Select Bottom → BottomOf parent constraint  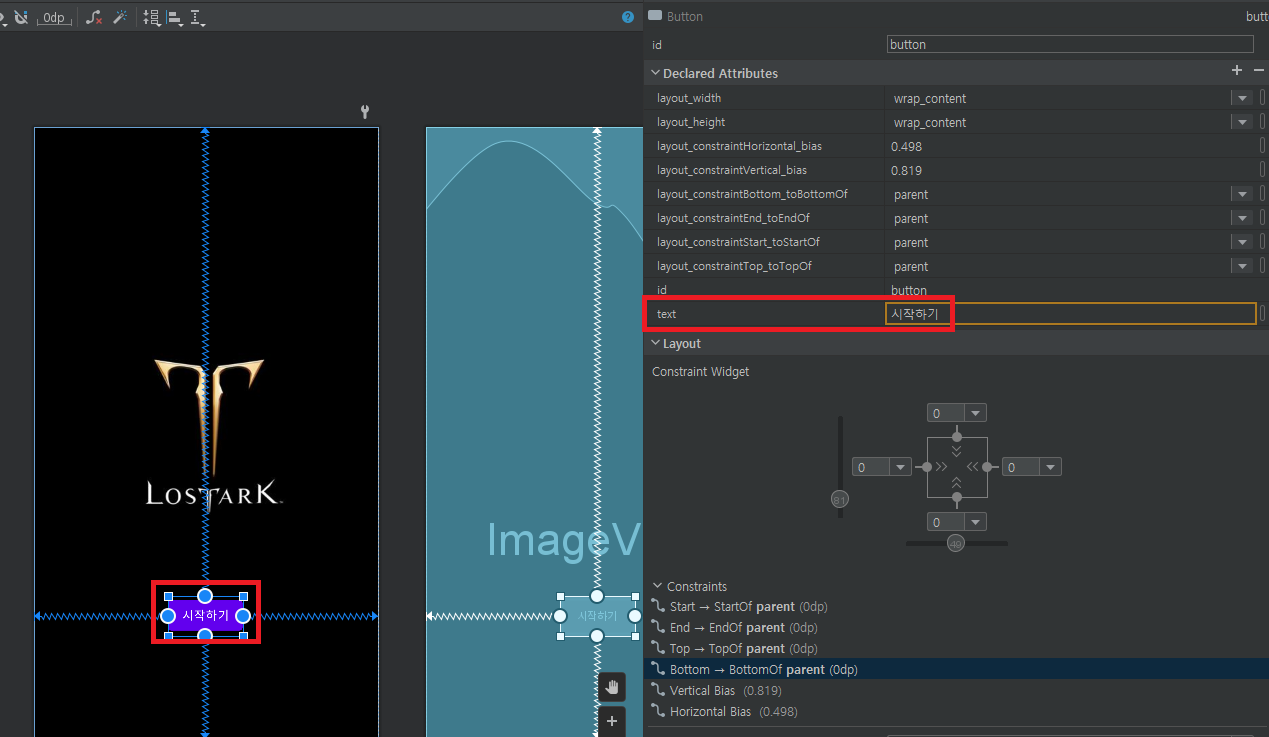(x=956, y=669)
